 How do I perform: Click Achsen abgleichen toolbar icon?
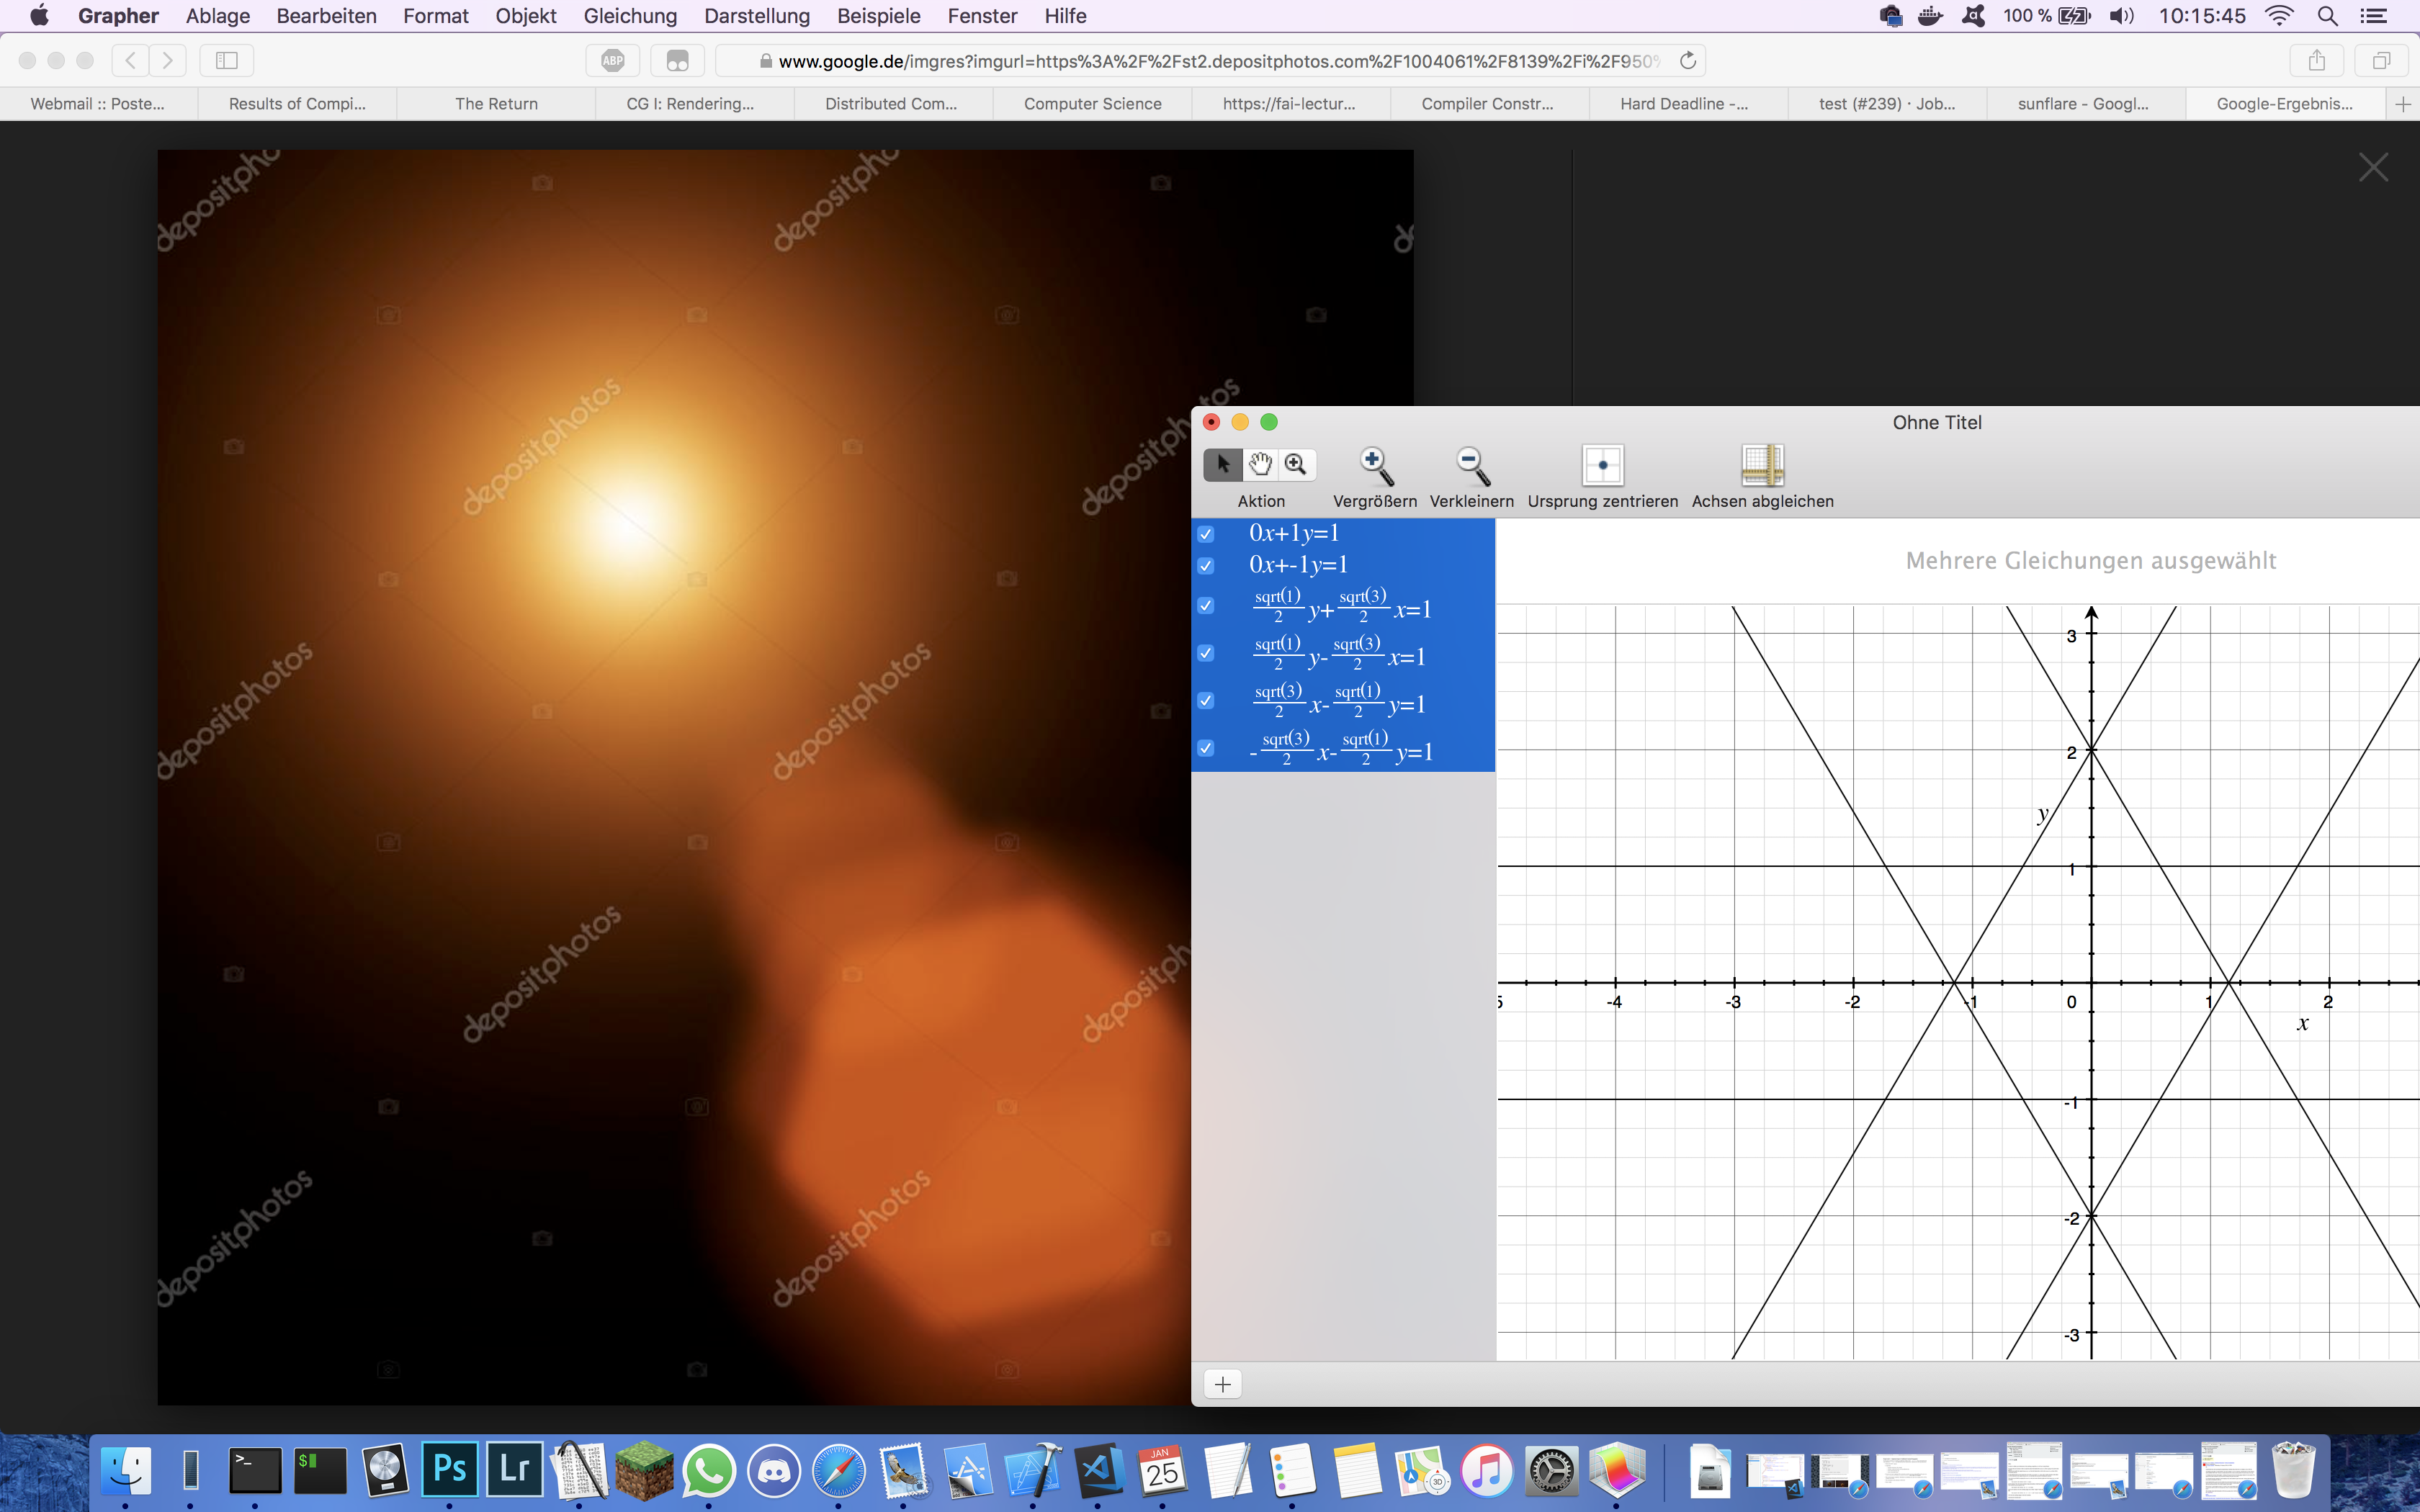pyautogui.click(x=1762, y=465)
